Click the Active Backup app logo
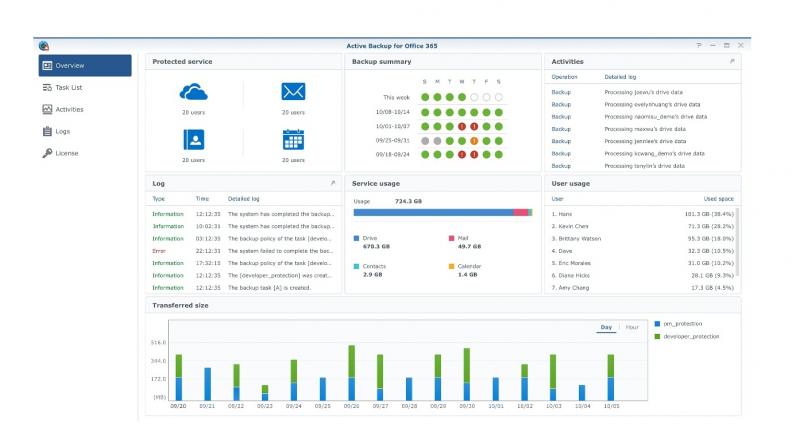 pyautogui.click(x=44, y=46)
